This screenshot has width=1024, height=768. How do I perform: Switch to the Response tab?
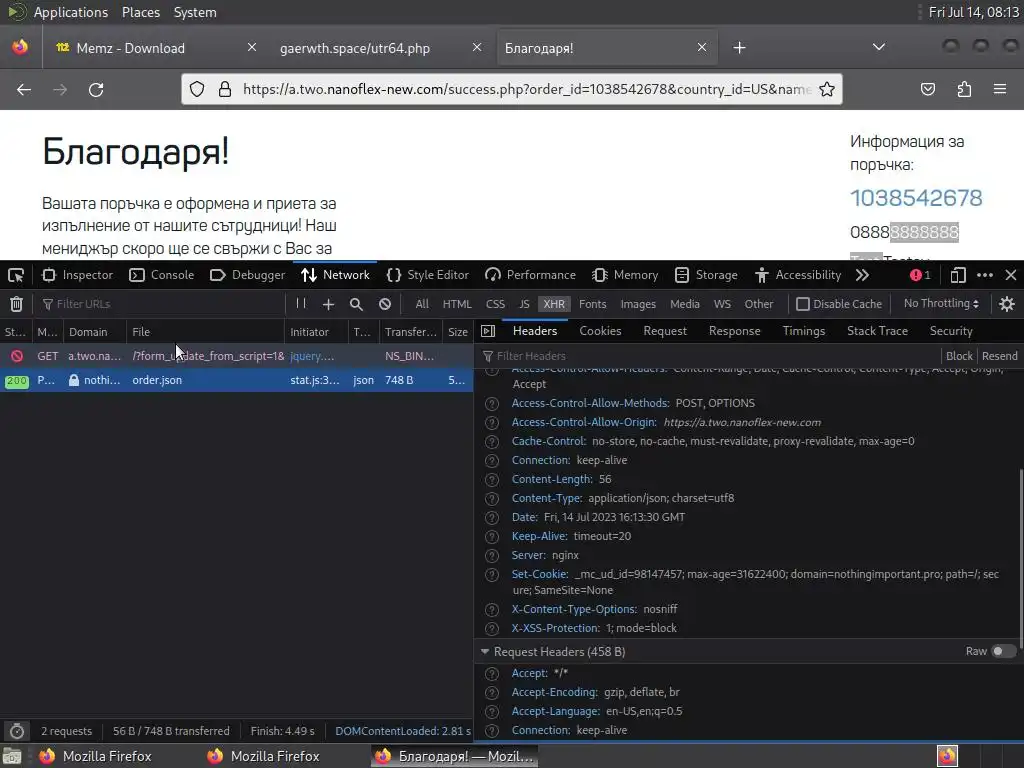click(x=735, y=331)
